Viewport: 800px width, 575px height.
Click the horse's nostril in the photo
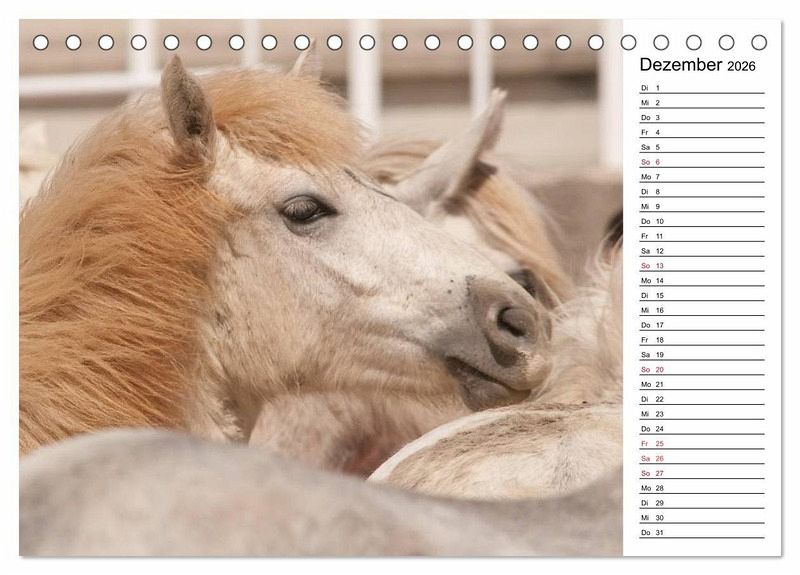[x=516, y=320]
